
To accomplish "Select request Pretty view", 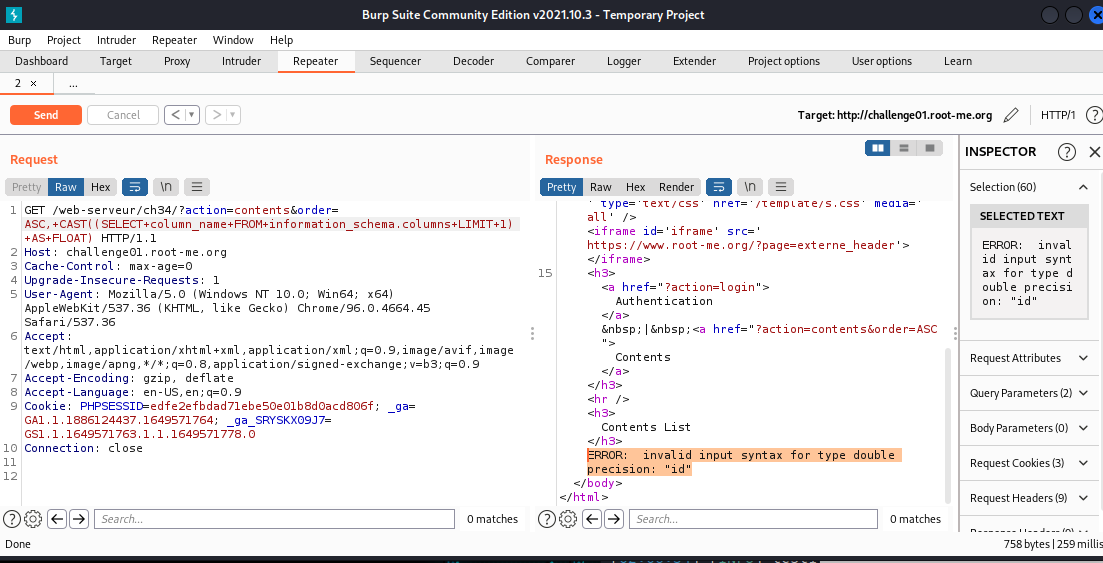I will click(x=27, y=187).
